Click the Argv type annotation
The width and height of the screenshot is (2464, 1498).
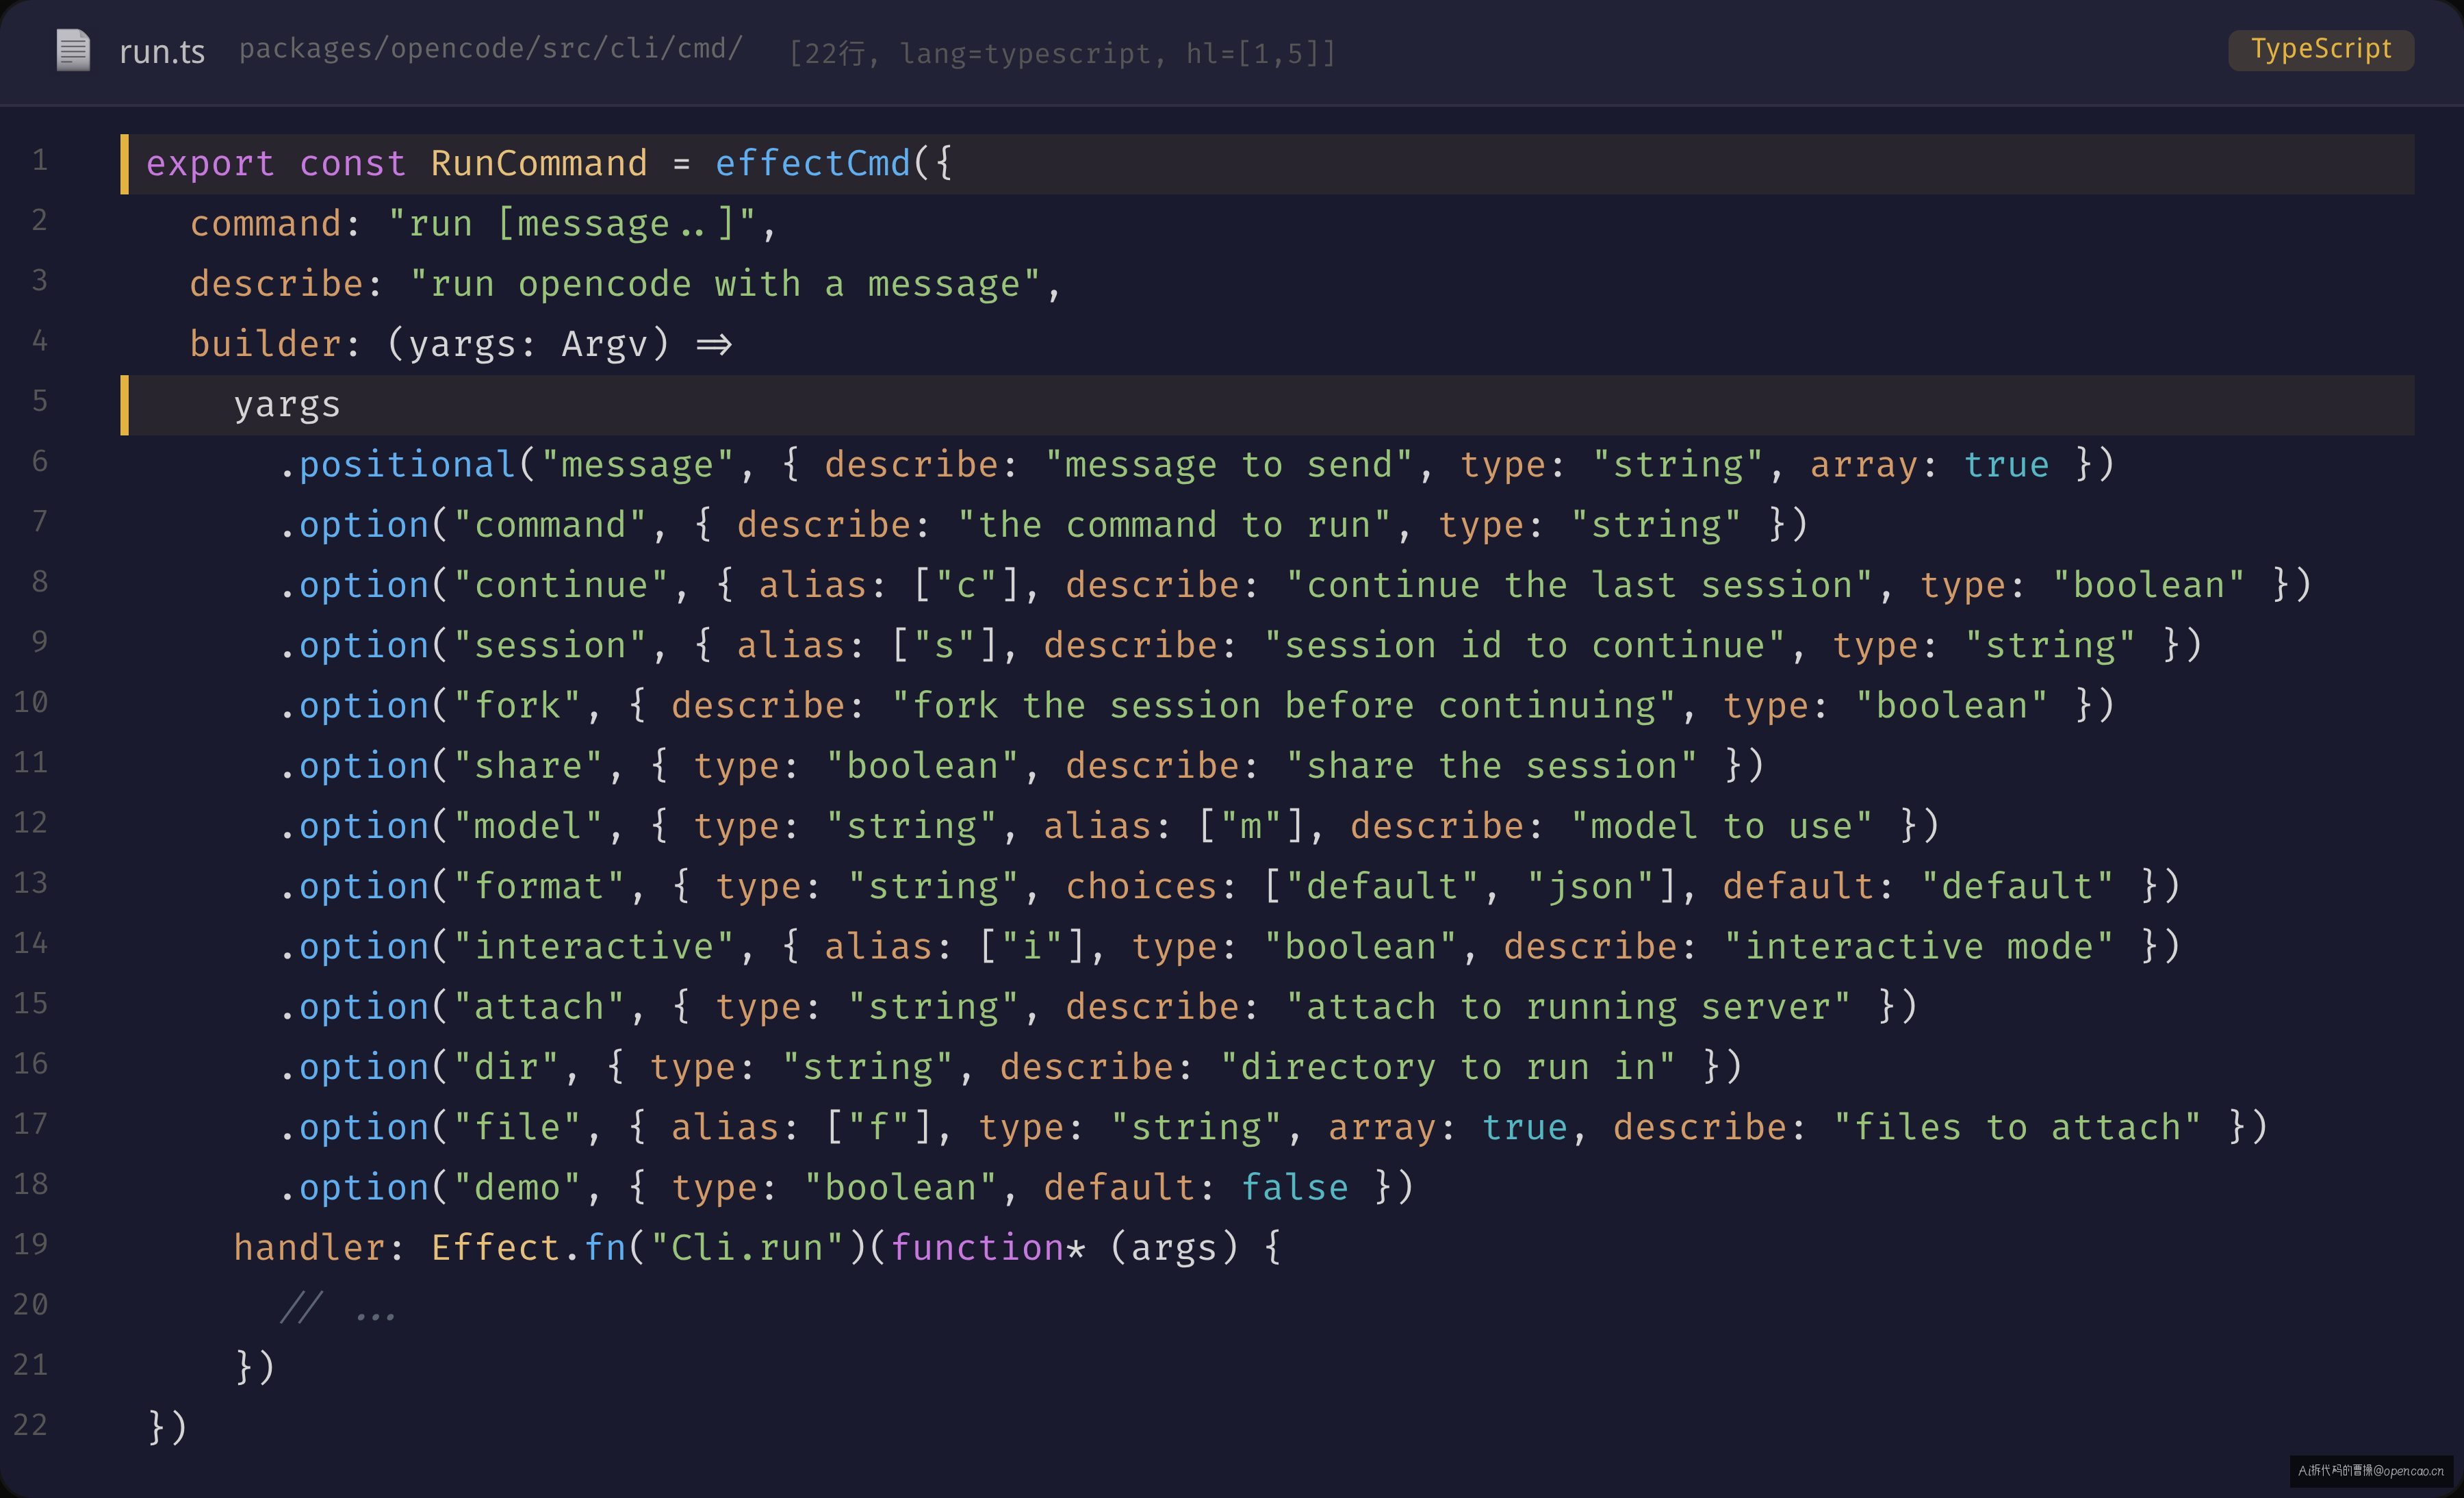(x=604, y=344)
